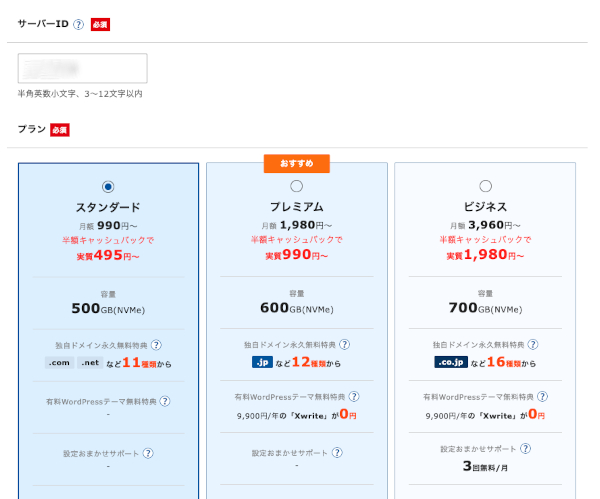Show 設定おまかせサポート help in スタンダード column
This screenshot has height=499, width=600.
[x=147, y=453]
